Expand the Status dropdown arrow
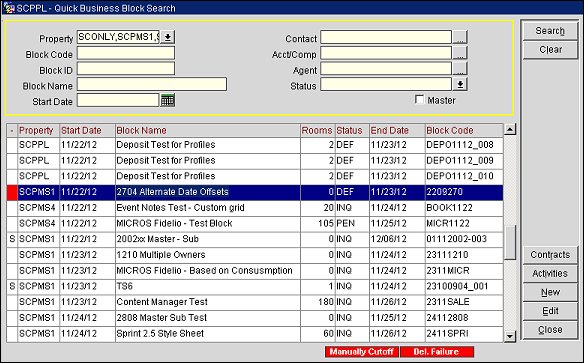Image resolution: width=584 pixels, height=363 pixels. 460,85
